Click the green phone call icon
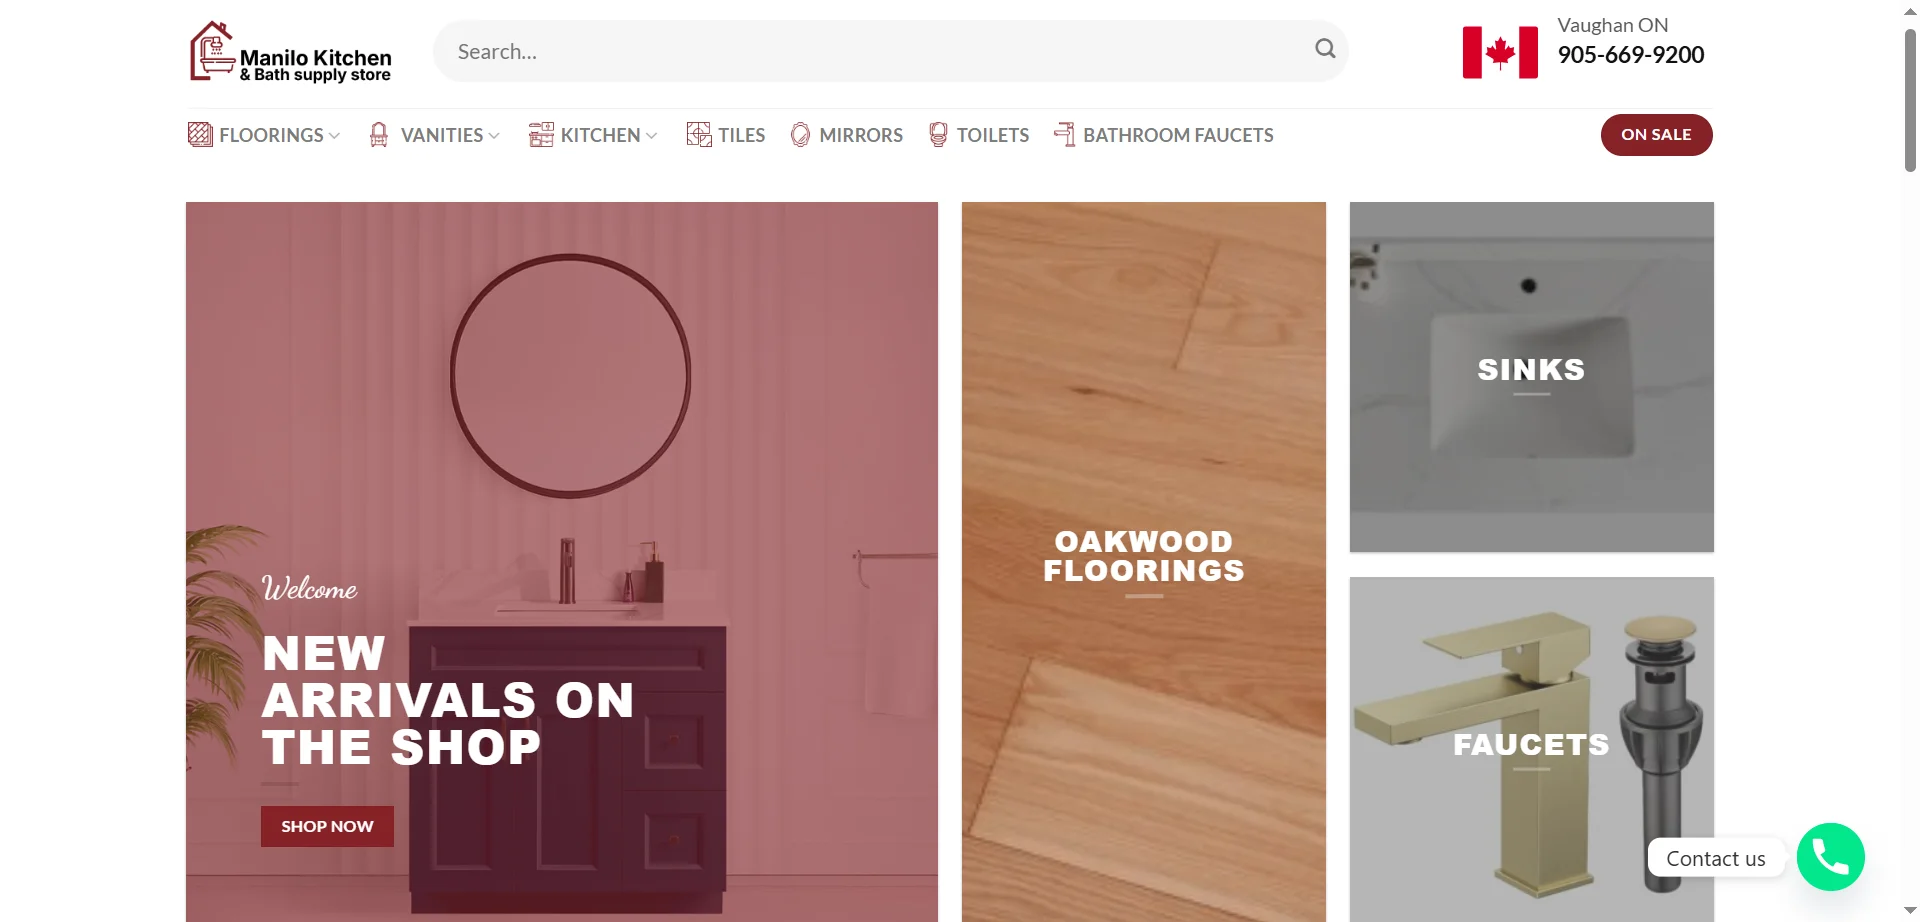Screen dimensions: 1920x922 1830,857
